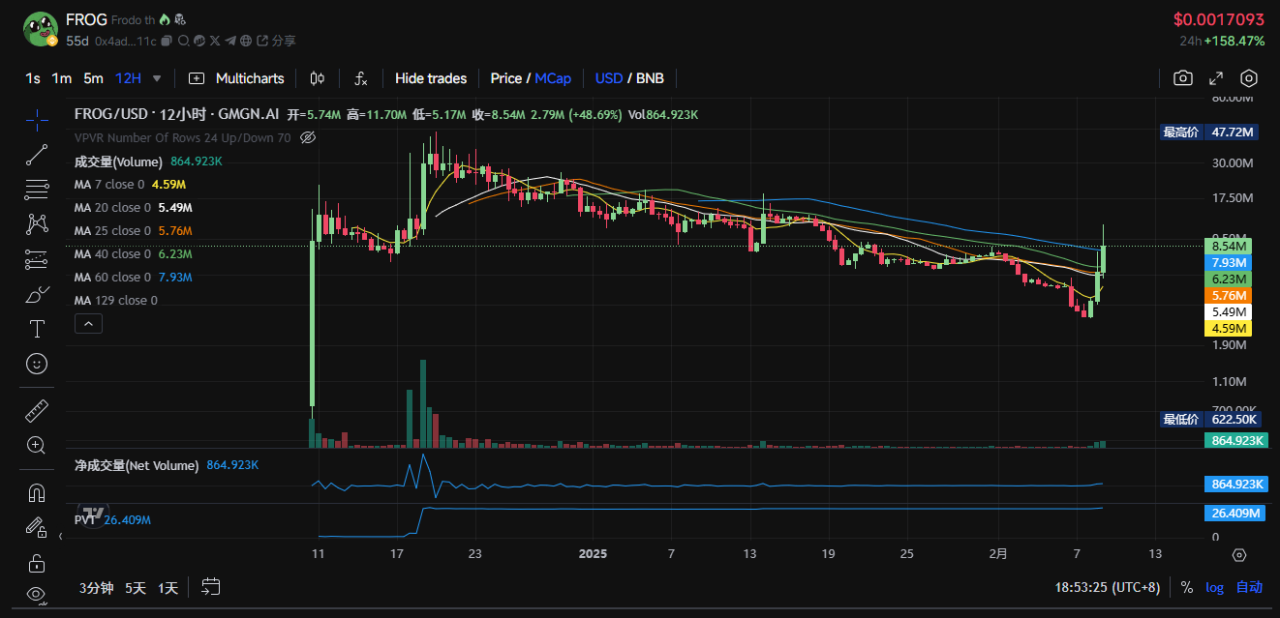Toggle percent scale on price axis
The image size is (1280, 618).
pos(1187,587)
